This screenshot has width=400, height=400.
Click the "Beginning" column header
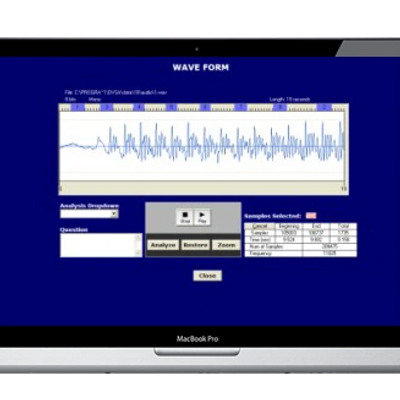pyautogui.click(x=289, y=226)
